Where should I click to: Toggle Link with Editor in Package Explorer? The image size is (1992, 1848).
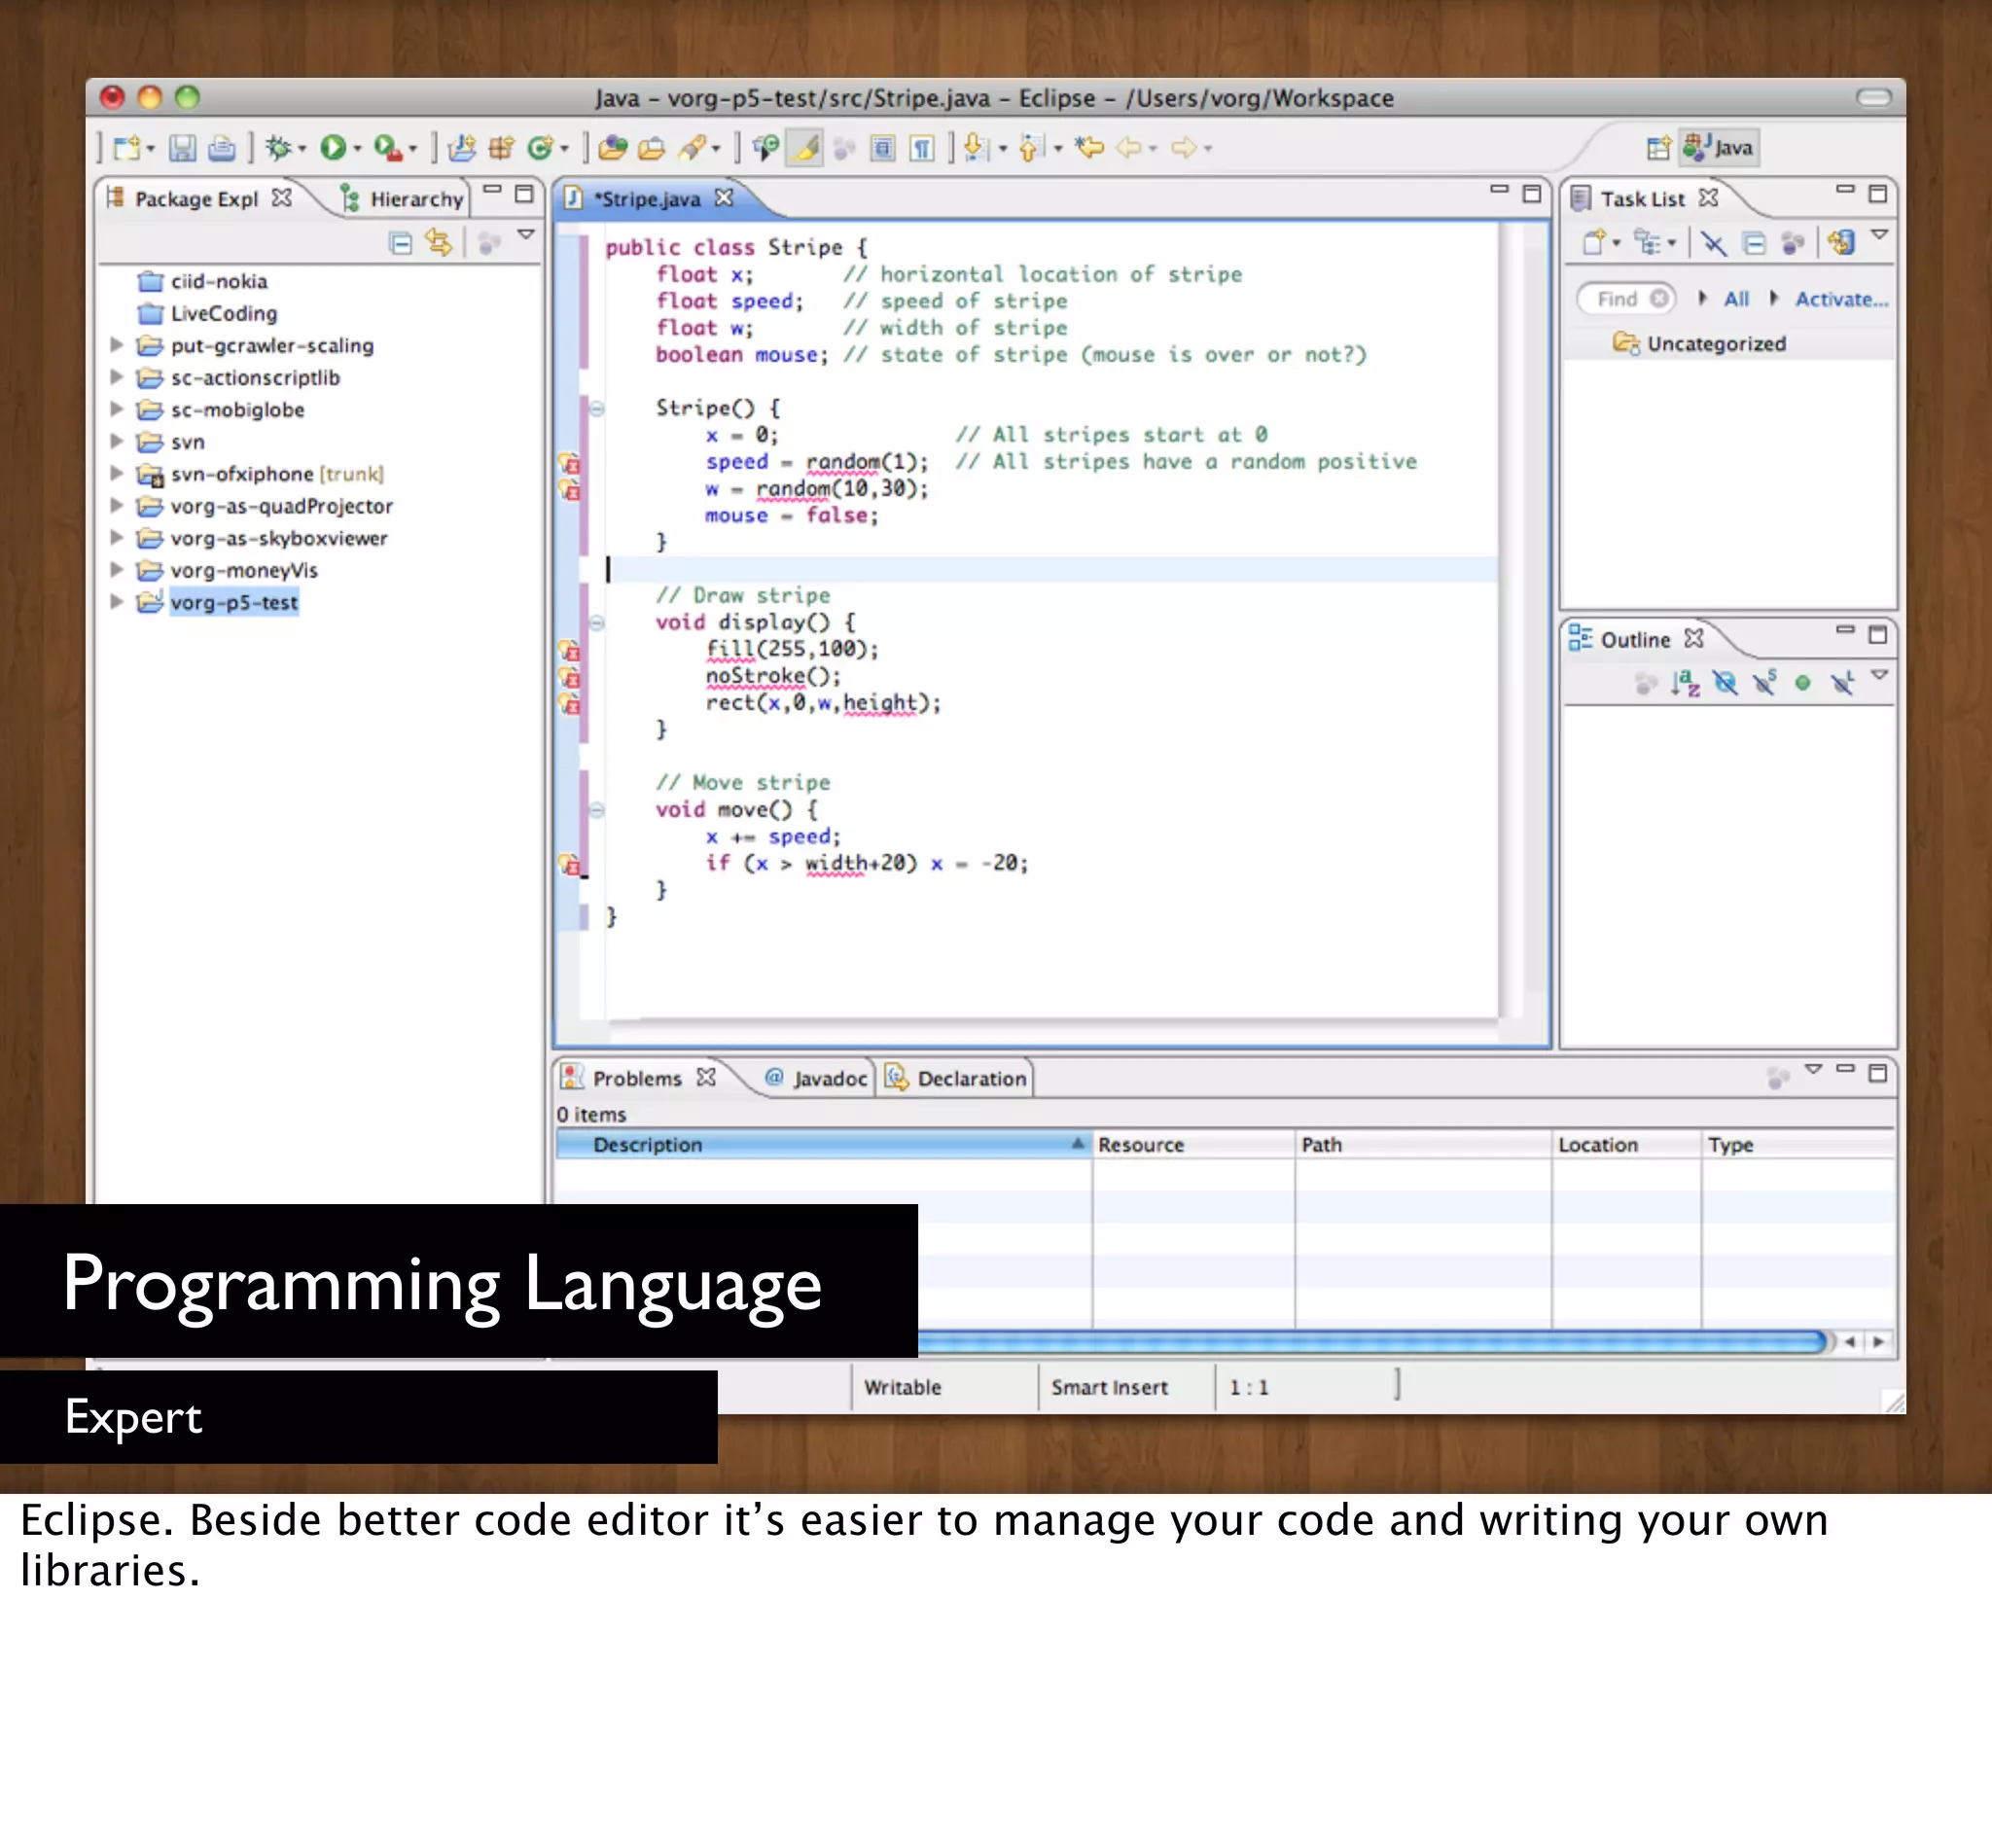(x=439, y=243)
